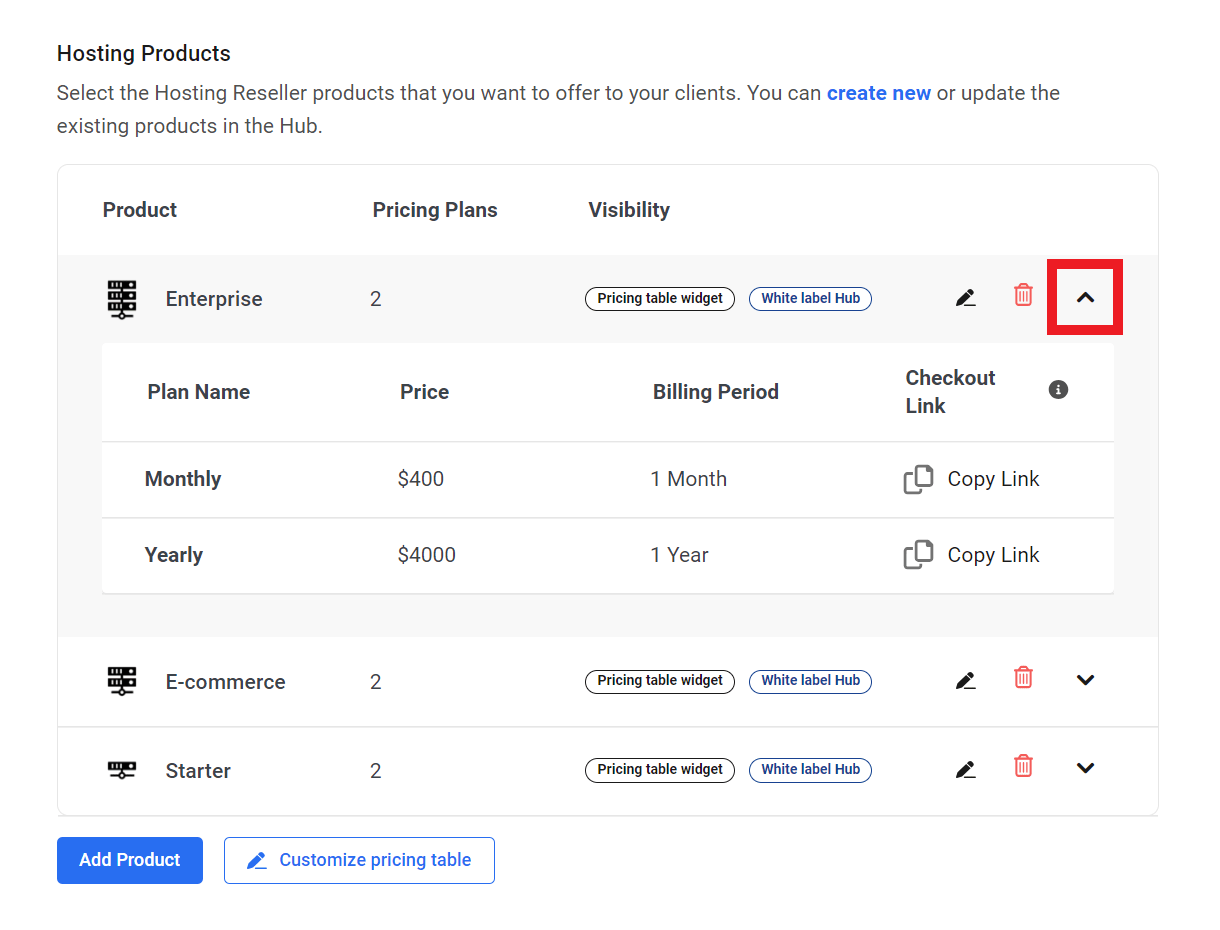Click Starter's White label Hub badge
Viewport: 1220px width, 930px height.
pos(810,770)
